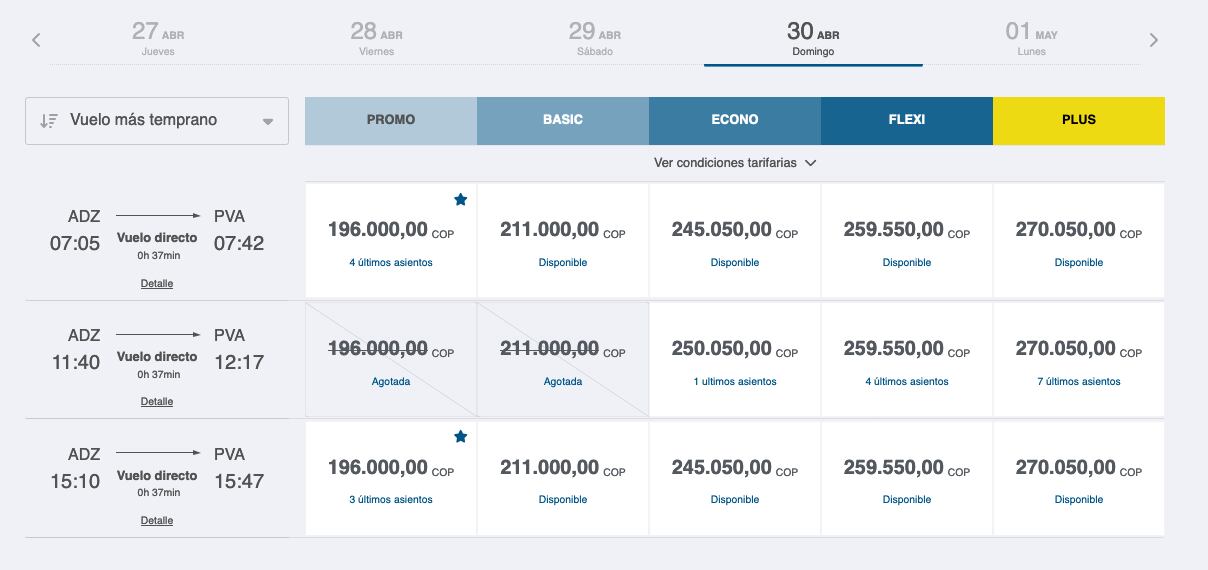Click the star icon on the 15:10 Promo fare
Viewport: 1208px width, 570px height.
coord(460,437)
